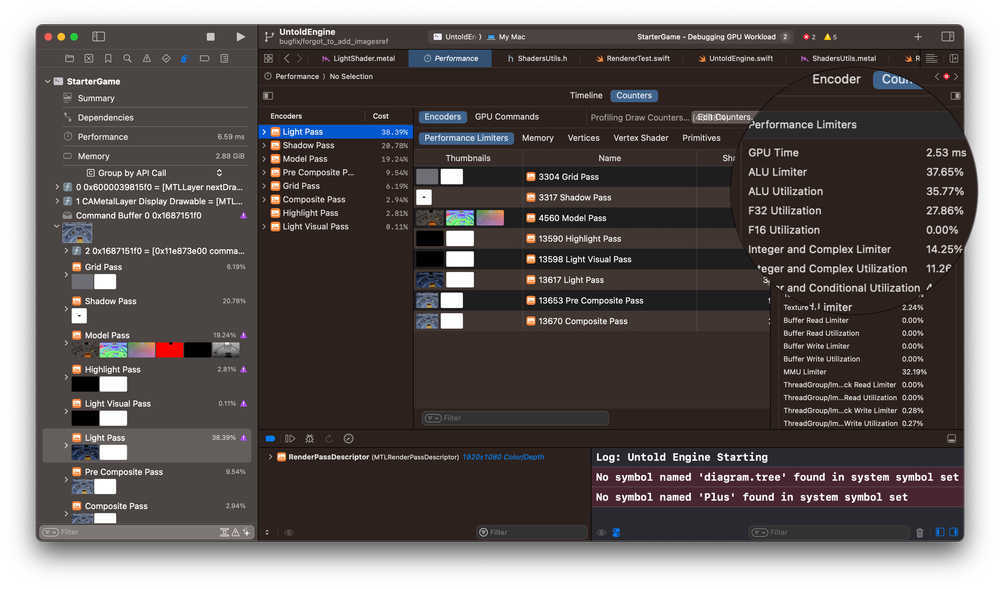Viewport: 1000px width, 589px height.
Task: Click the Vertex Shader counters tab
Action: tap(640, 138)
